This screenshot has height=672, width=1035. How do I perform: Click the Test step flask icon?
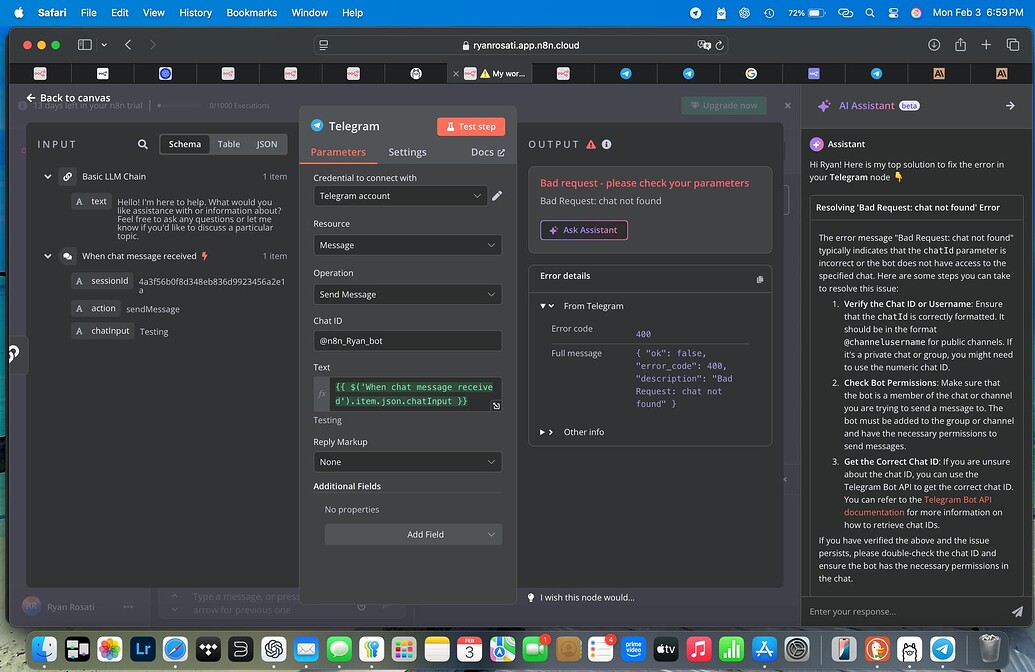(x=450, y=126)
